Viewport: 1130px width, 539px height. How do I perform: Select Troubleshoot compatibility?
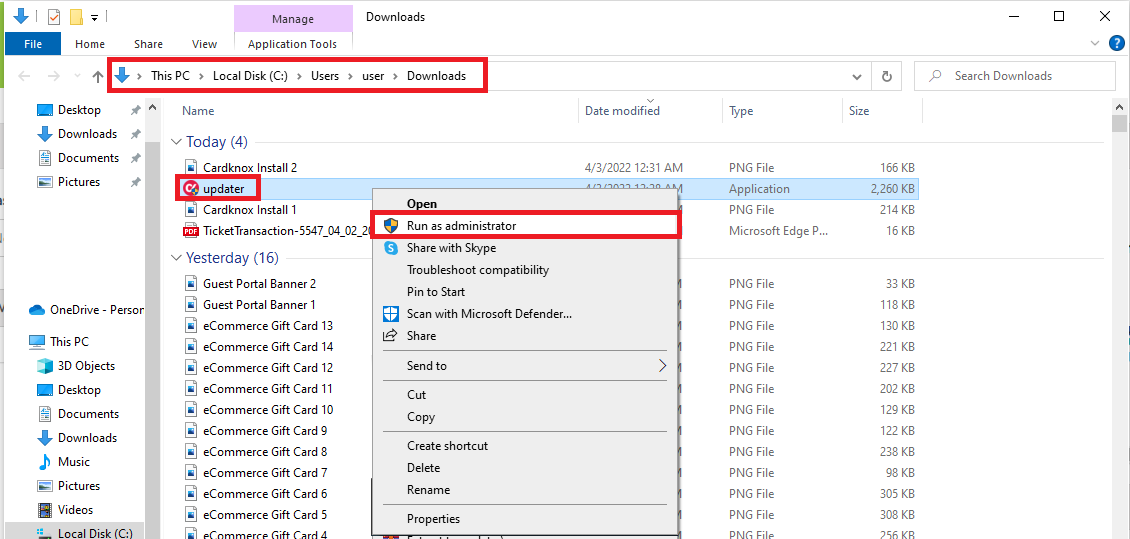click(525, 270)
